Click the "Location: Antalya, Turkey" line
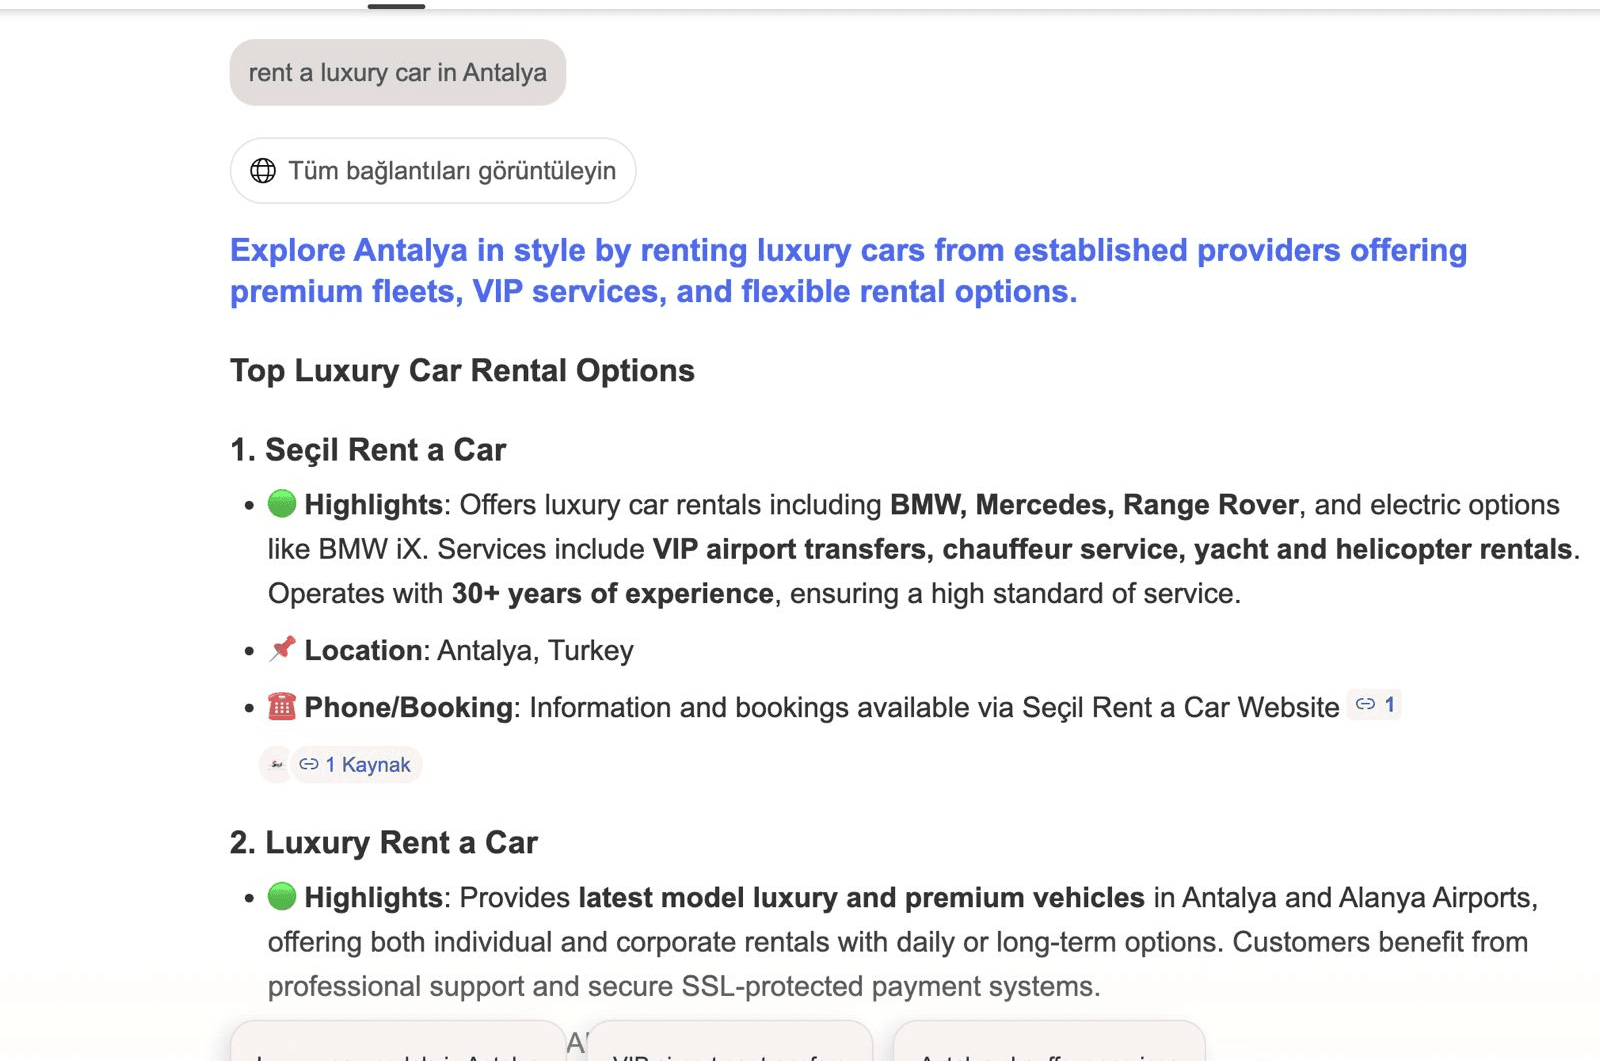1600x1061 pixels. (x=450, y=650)
